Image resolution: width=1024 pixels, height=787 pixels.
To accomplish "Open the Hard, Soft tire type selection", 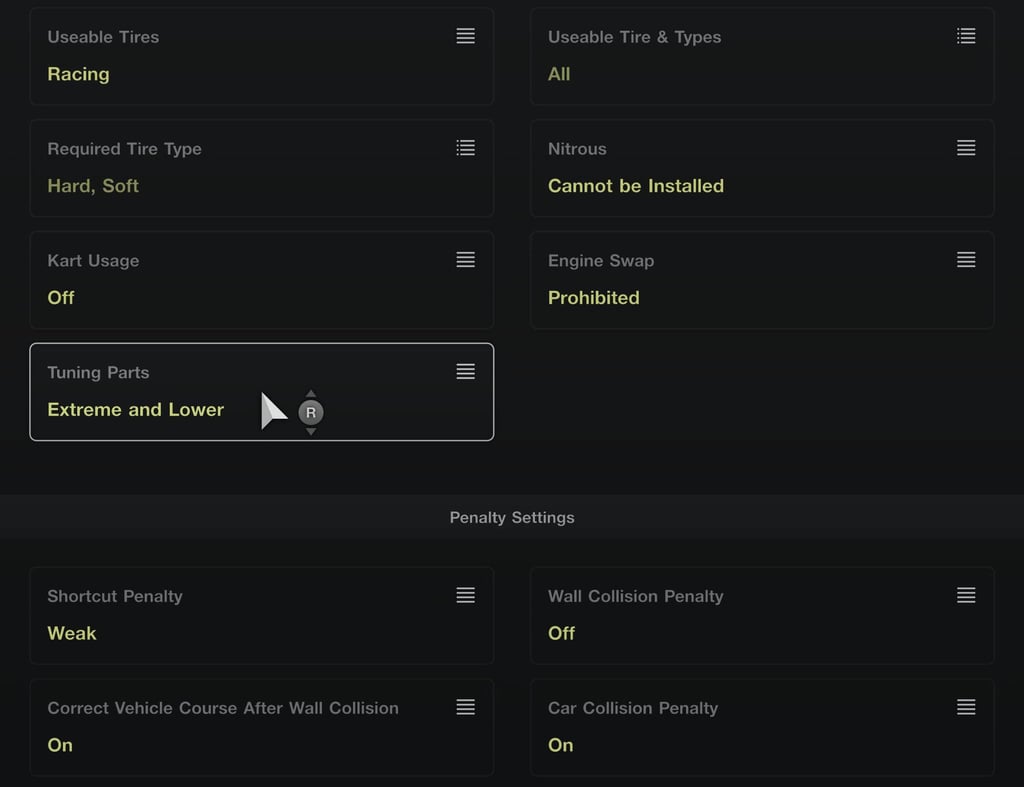I will [x=93, y=186].
